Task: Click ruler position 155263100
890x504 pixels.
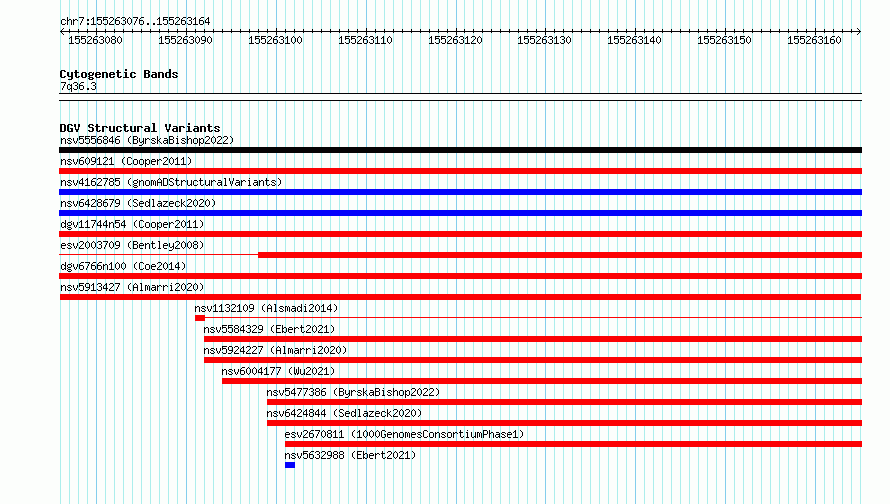Action: pyautogui.click(x=275, y=40)
